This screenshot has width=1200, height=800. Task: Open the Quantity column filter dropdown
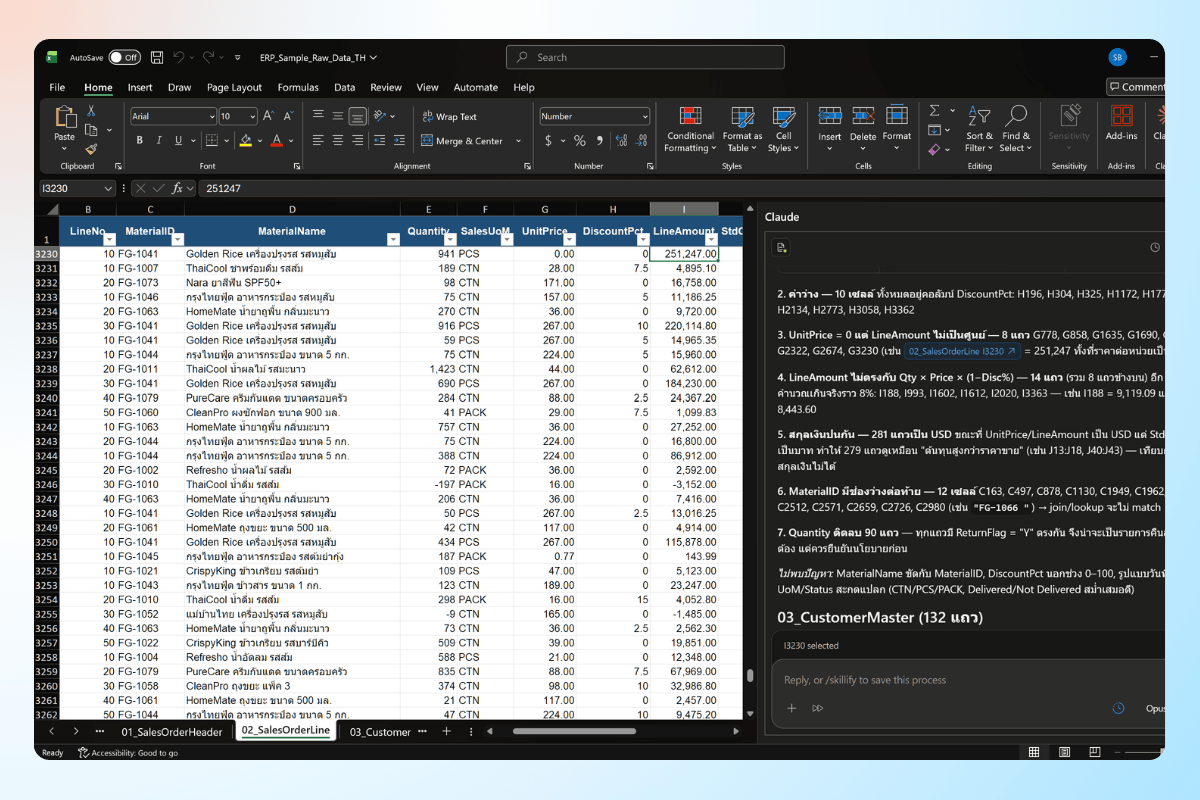(x=451, y=239)
